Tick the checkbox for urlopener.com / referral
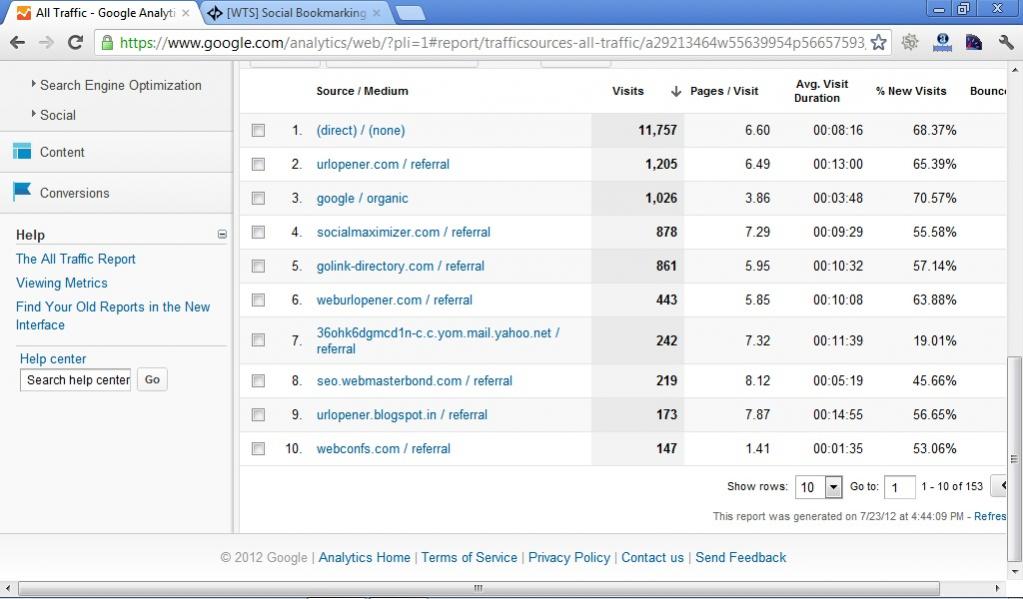This screenshot has height=599, width=1023. click(258, 164)
